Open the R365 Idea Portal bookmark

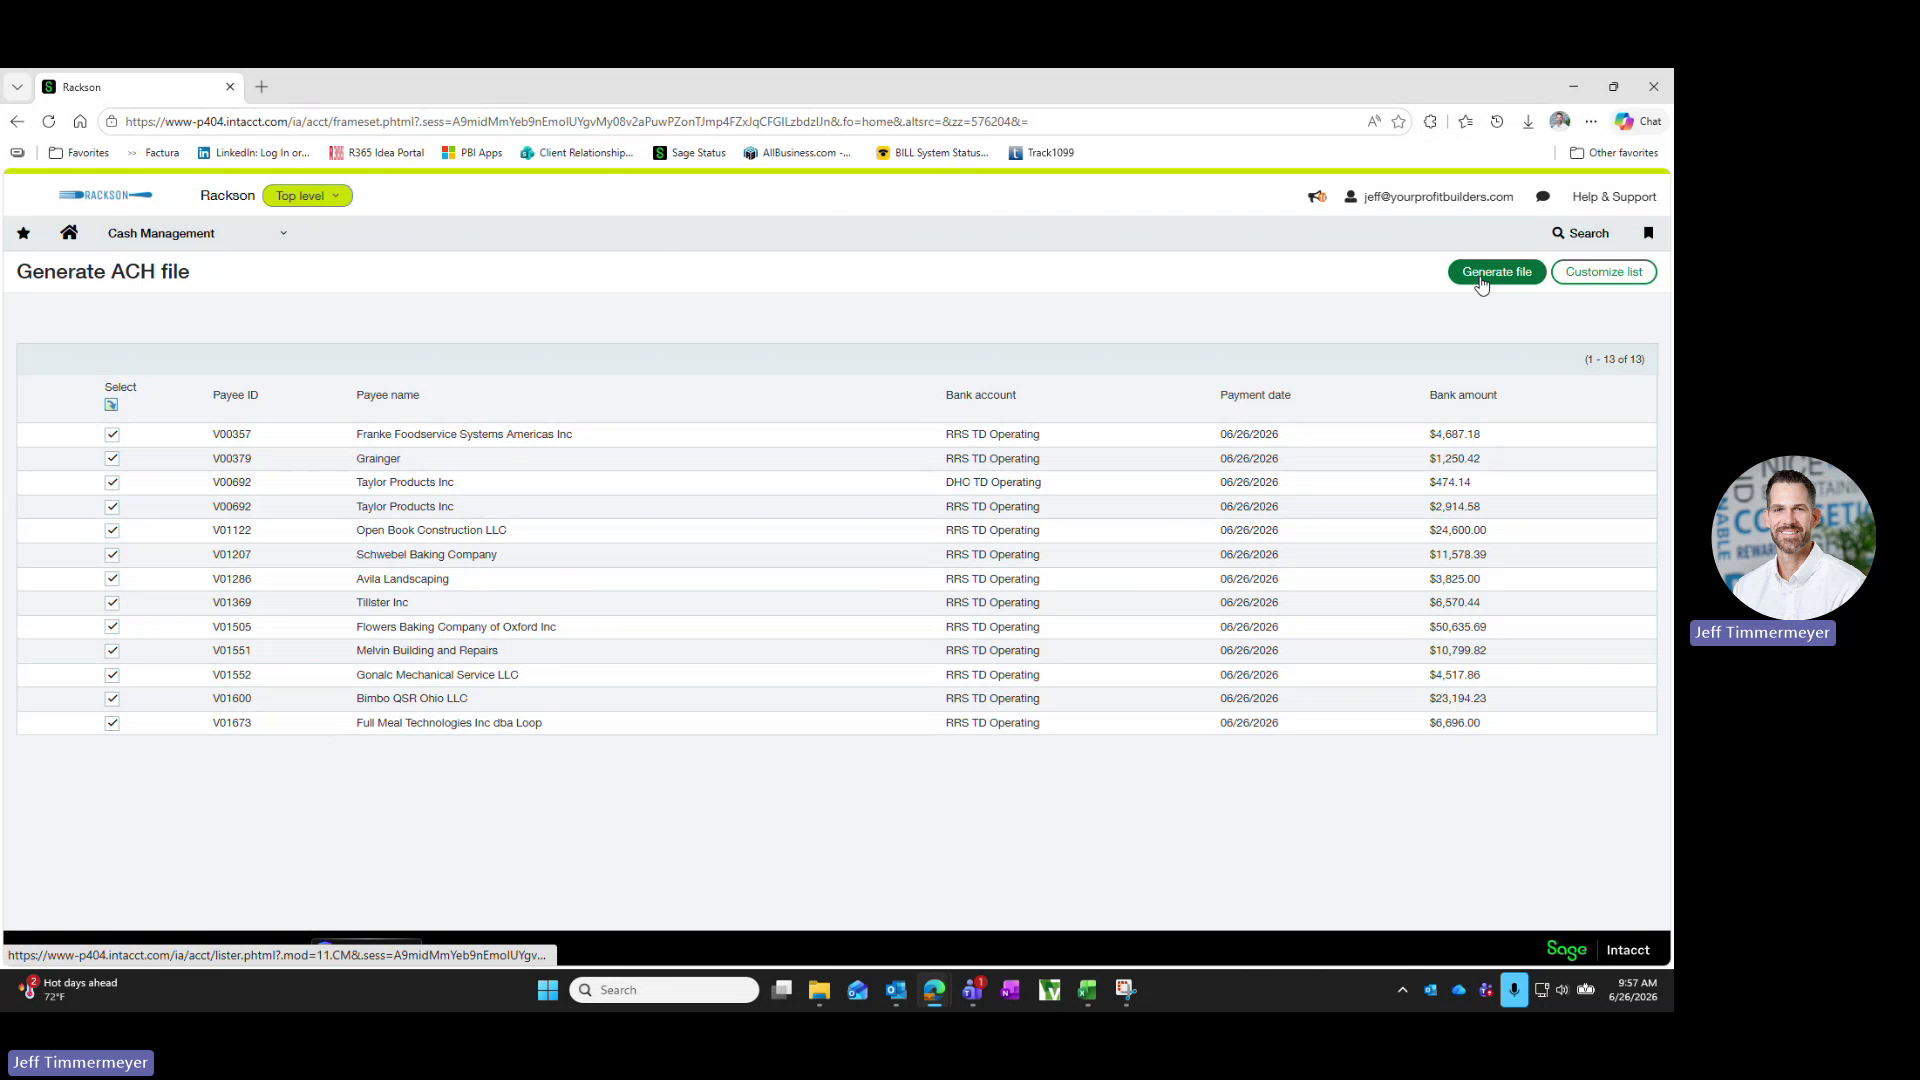376,153
